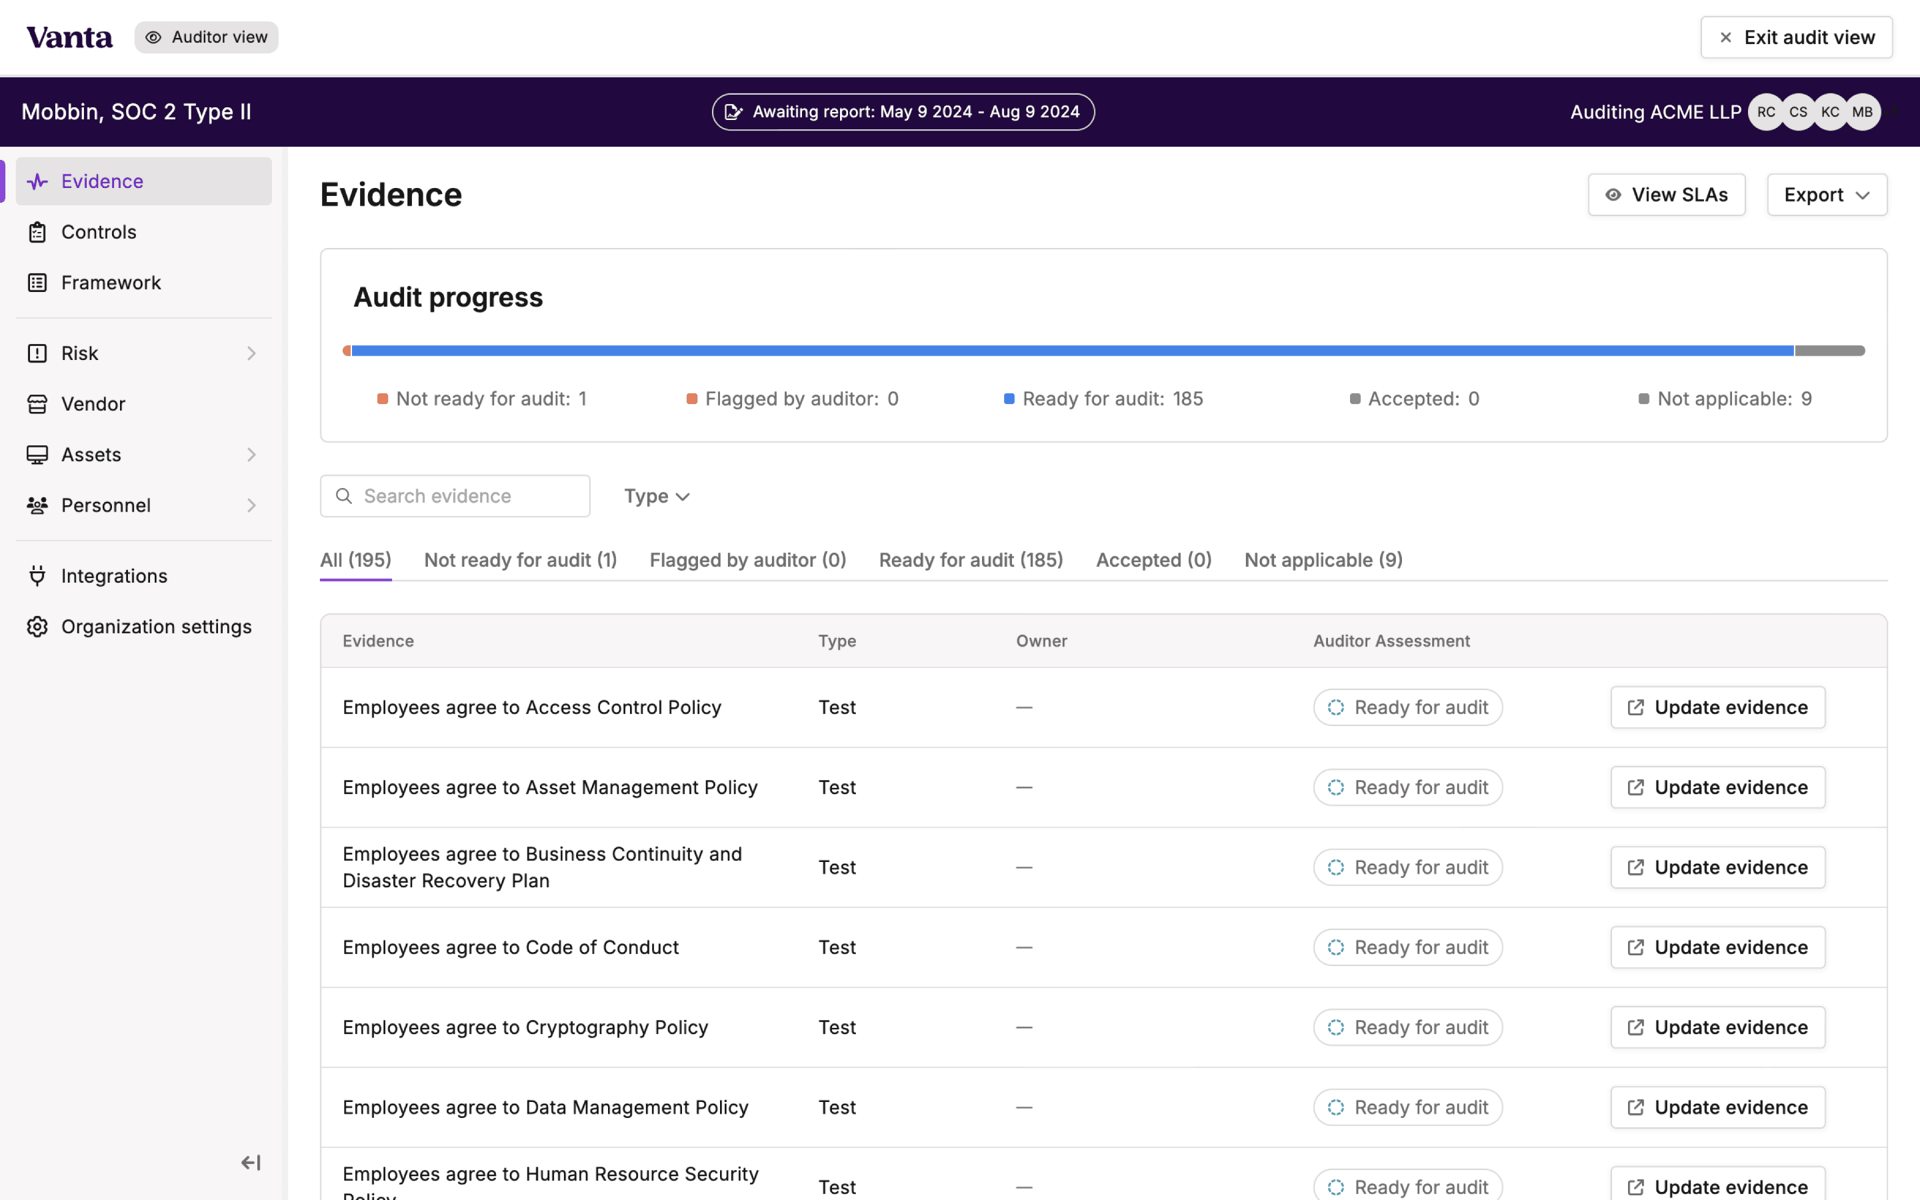1920x1200 pixels.
Task: Click 'Mobbin, SOC 2 Type II' title
Action: (136, 112)
